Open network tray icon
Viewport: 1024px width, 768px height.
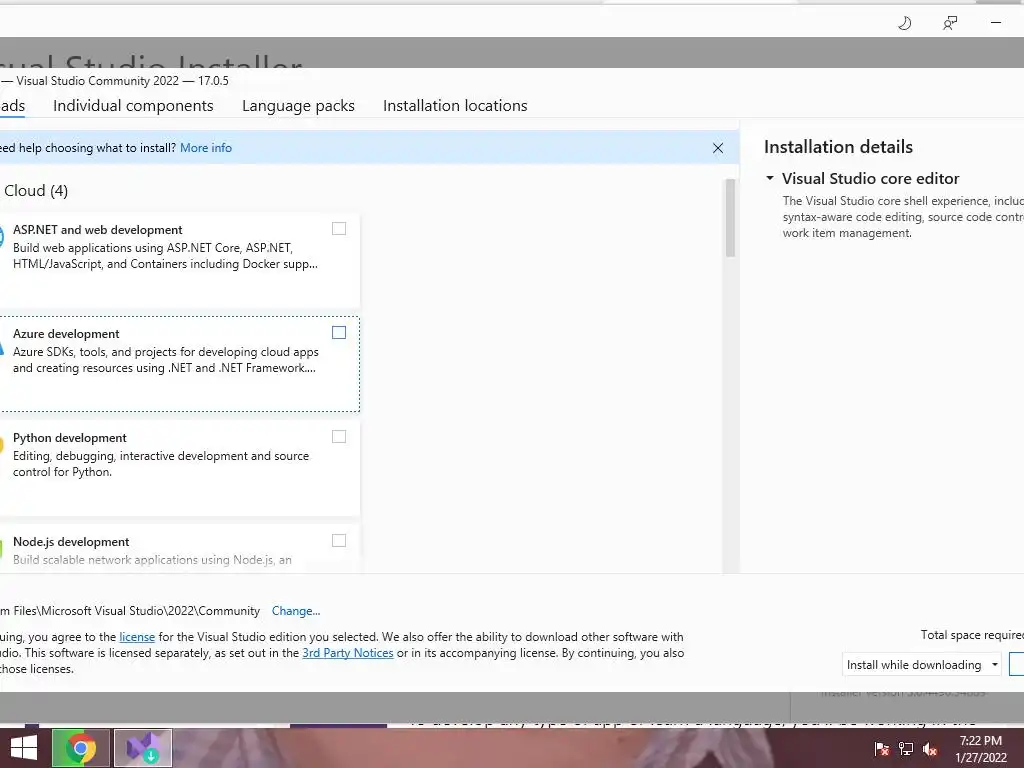pos(906,748)
